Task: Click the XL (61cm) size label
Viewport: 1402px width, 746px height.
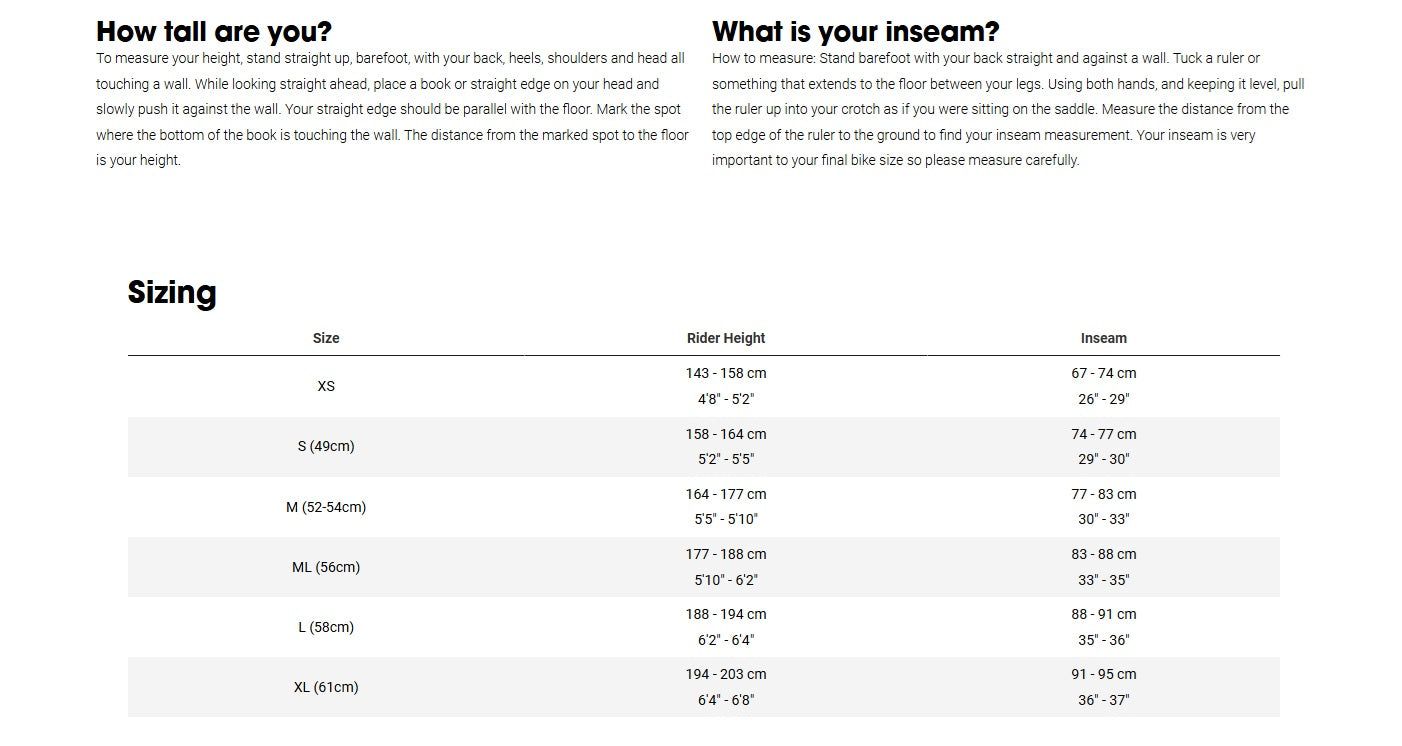Action: click(x=326, y=687)
